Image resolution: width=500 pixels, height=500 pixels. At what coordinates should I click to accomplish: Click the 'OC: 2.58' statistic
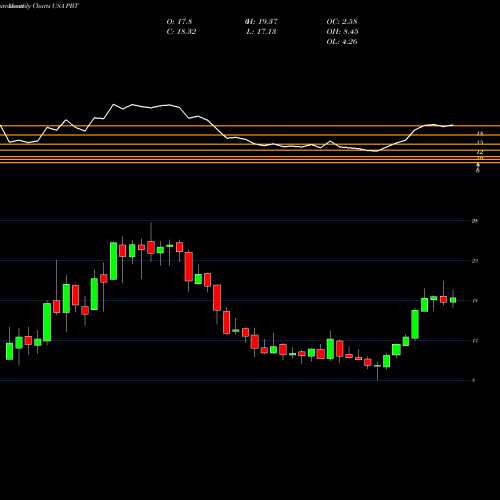click(342, 22)
